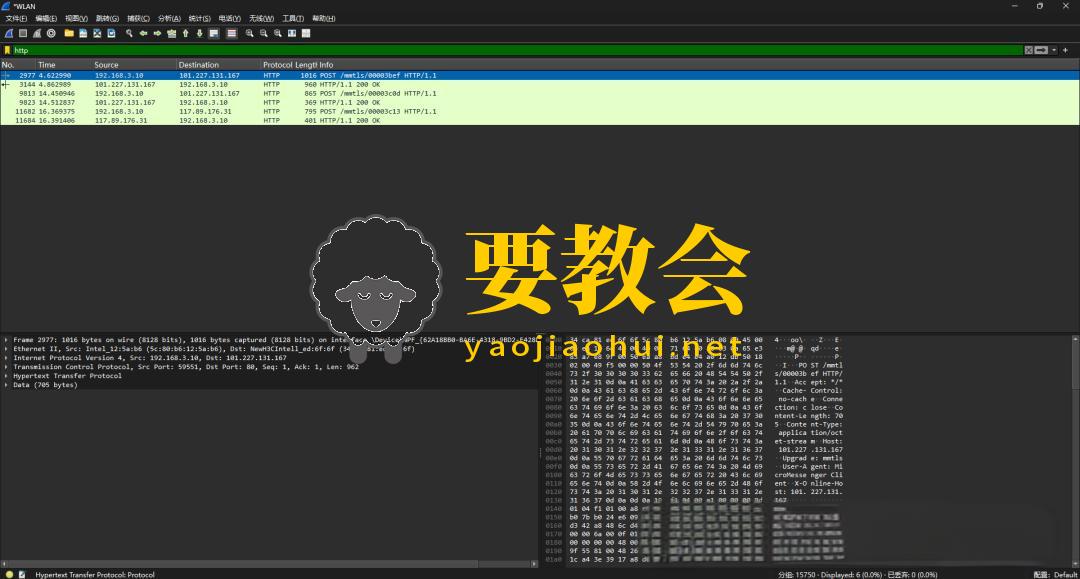Image resolution: width=1080 pixels, height=579 pixels.
Task: Restart the current capture
Action: [x=37, y=33]
